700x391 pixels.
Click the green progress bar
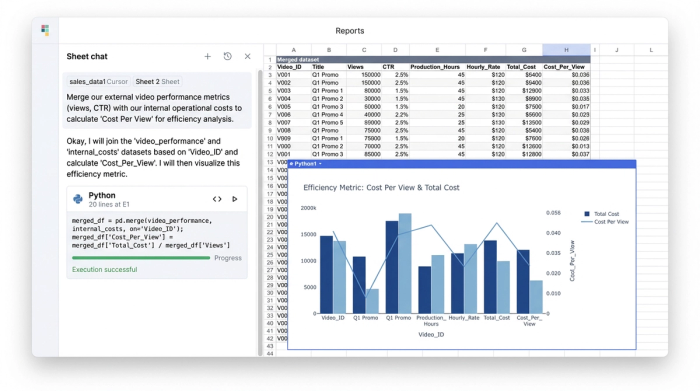click(141, 258)
